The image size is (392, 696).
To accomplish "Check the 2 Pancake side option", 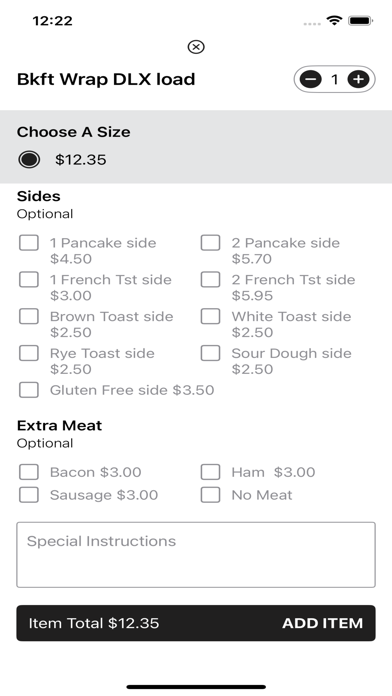I will (x=210, y=243).
